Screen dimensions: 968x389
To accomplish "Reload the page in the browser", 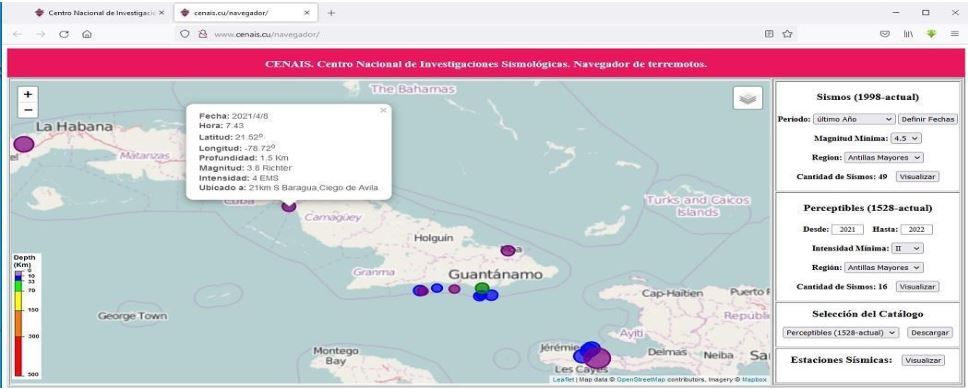I will (64, 35).
